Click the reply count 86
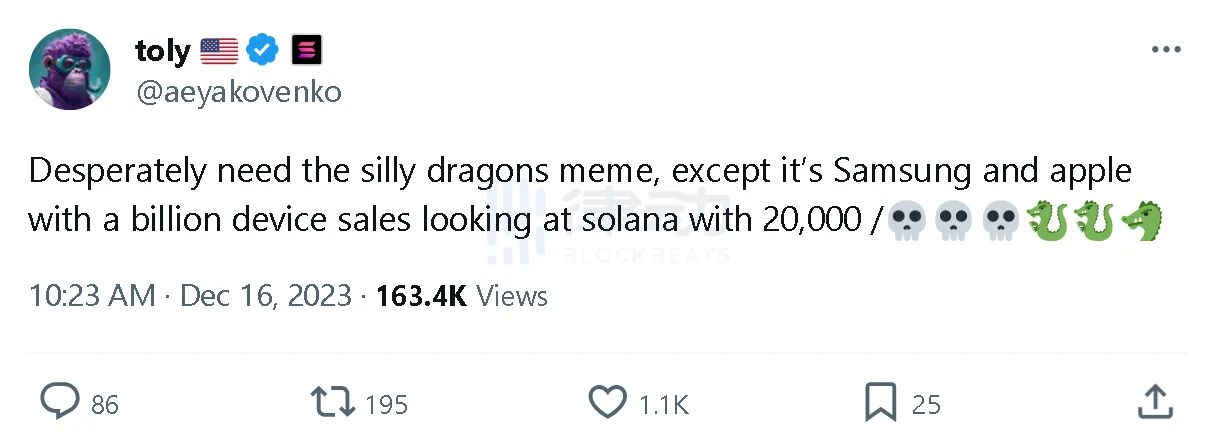The width and height of the screenshot is (1217, 444). (x=105, y=404)
